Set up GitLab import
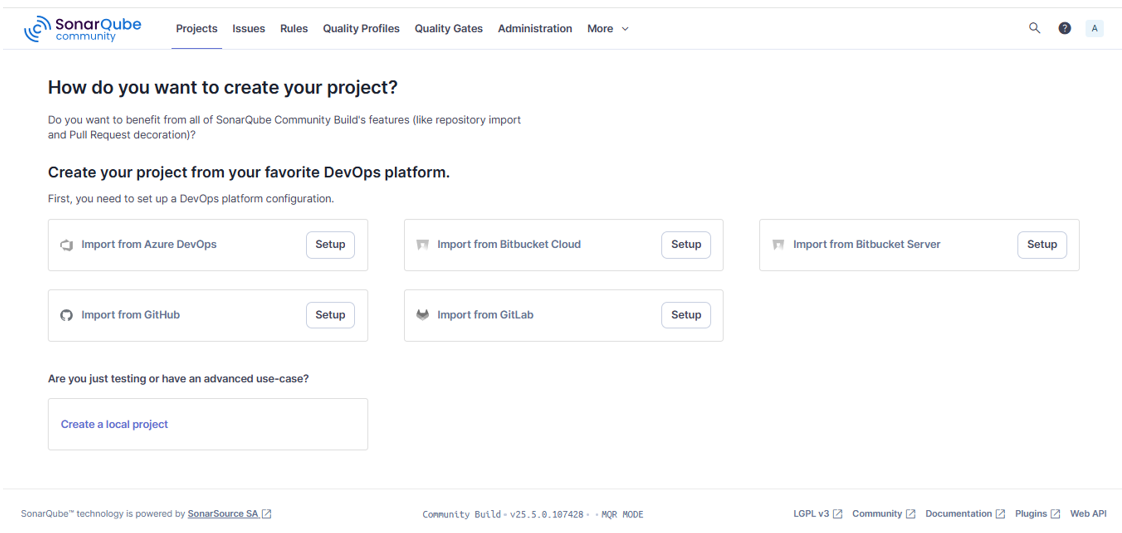 686,315
